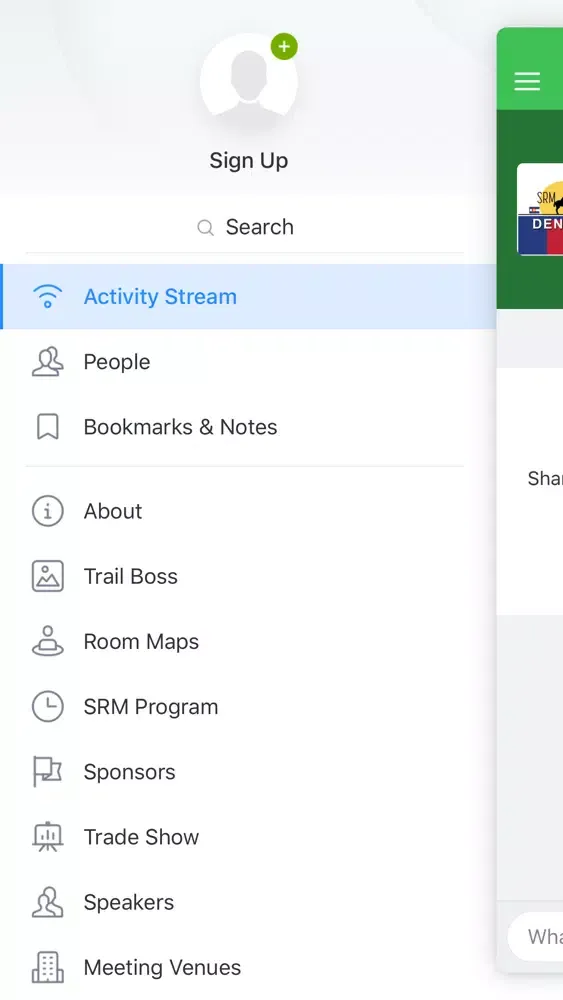
Task: Click the Speakers icon
Action: (48, 902)
